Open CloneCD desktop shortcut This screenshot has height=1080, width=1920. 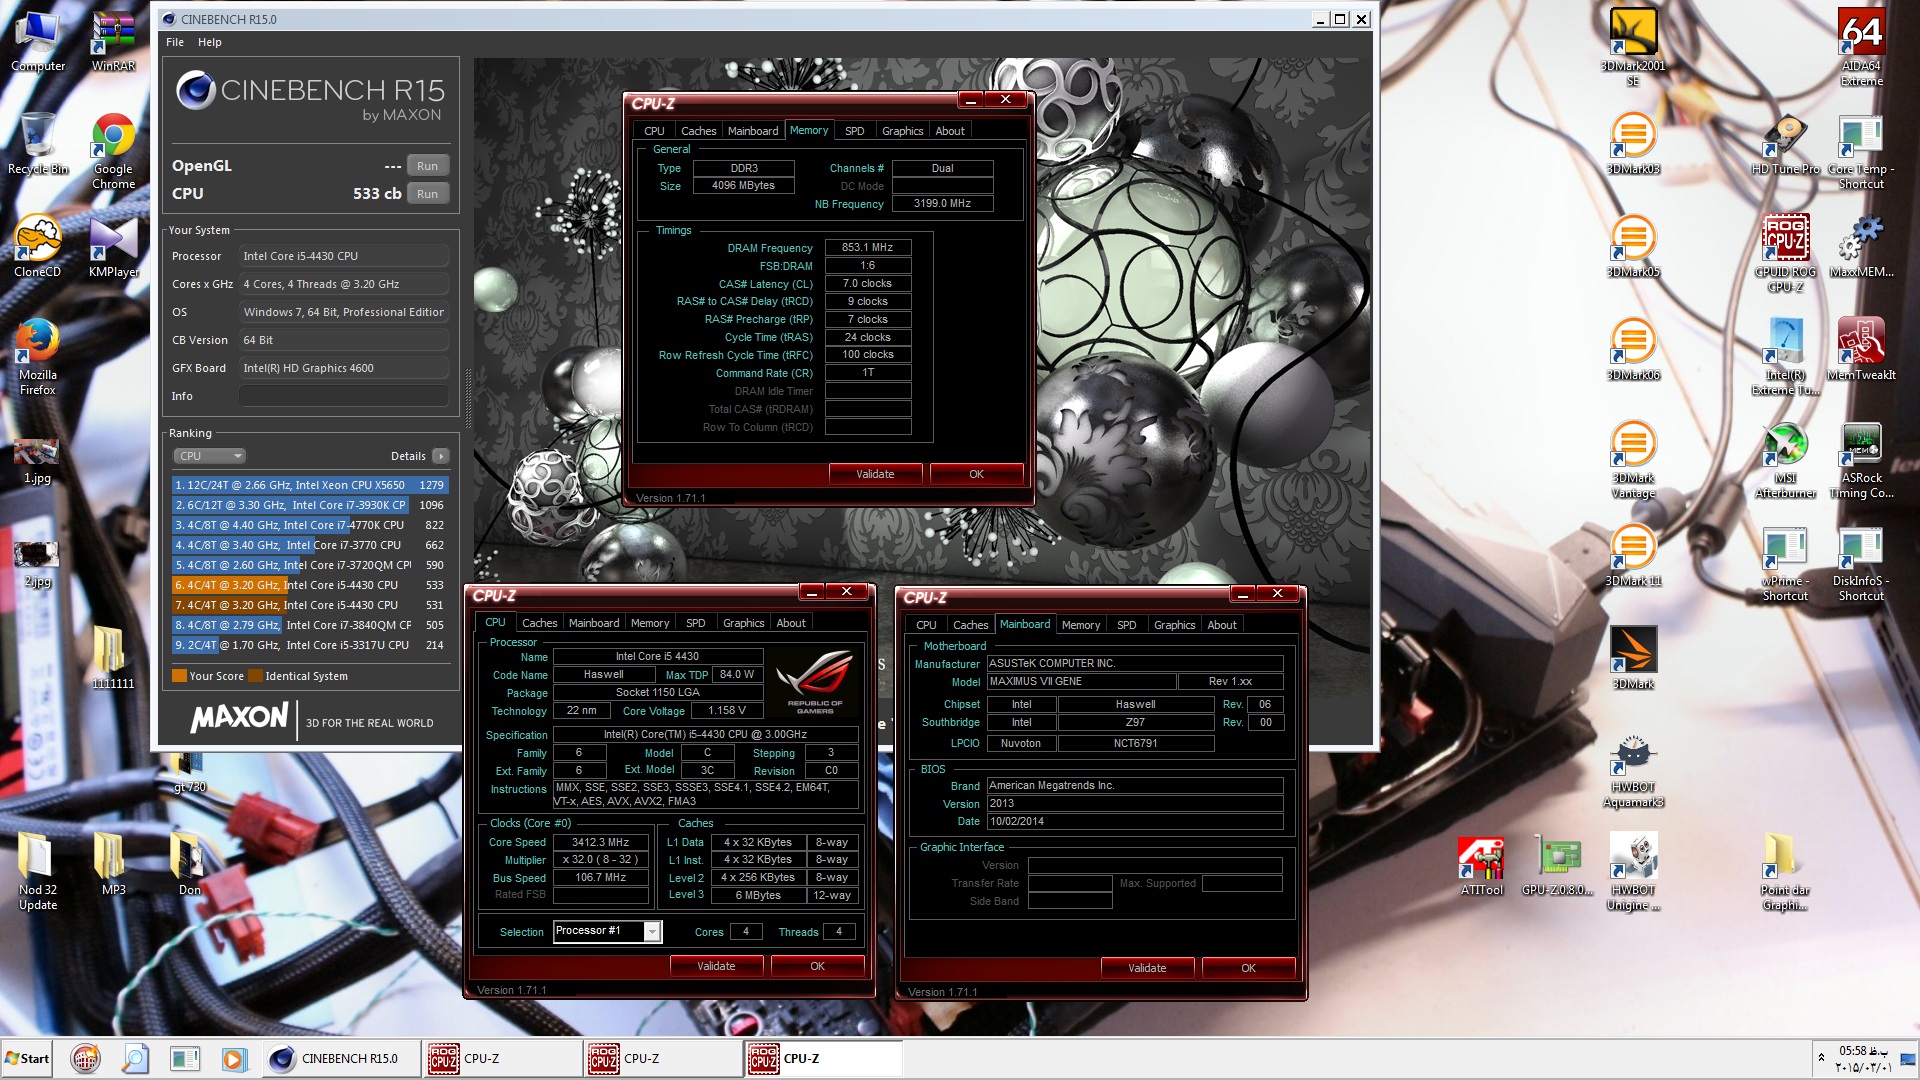tap(38, 246)
